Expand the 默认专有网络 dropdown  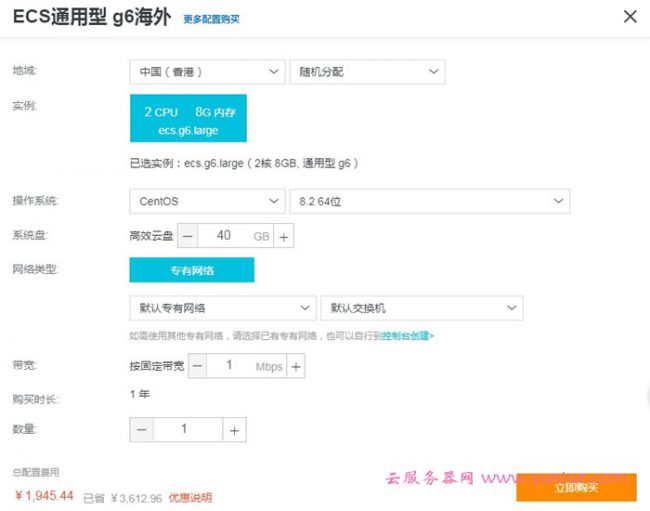pyautogui.click(x=222, y=308)
